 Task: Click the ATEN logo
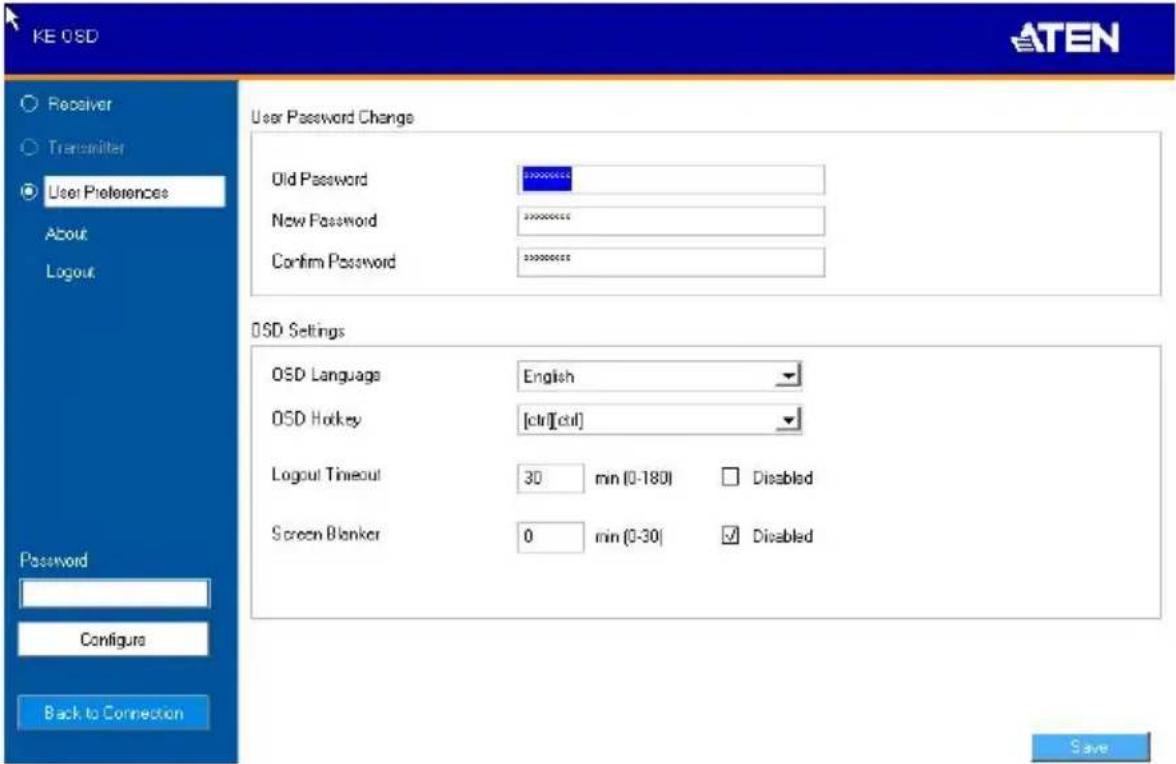(1065, 37)
